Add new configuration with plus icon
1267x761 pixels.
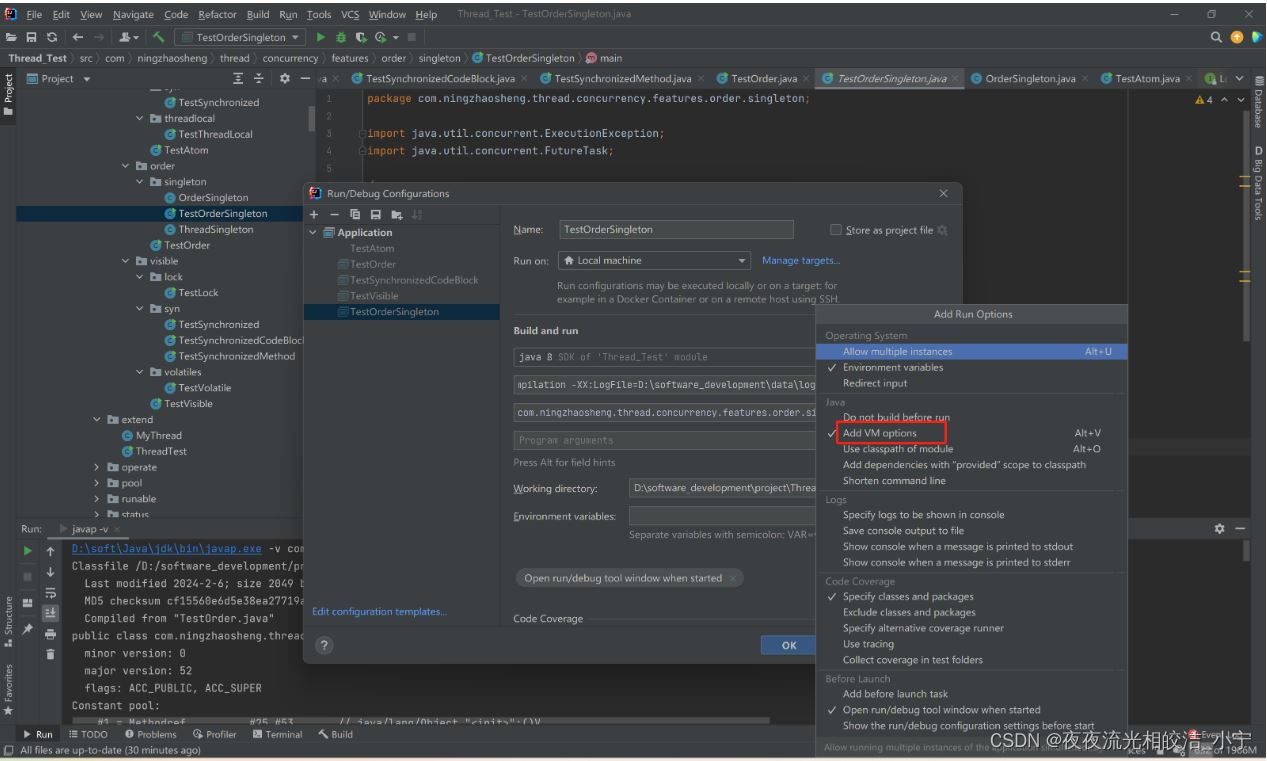(314, 215)
